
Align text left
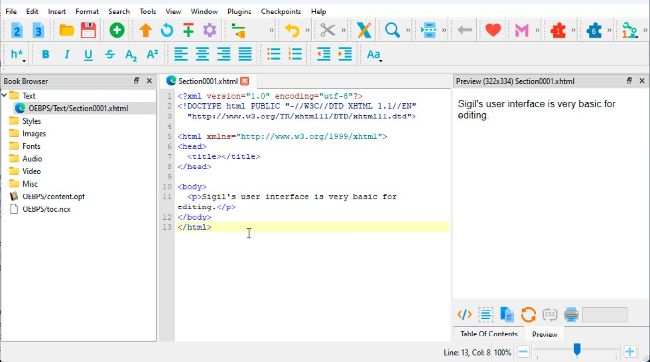(181, 54)
